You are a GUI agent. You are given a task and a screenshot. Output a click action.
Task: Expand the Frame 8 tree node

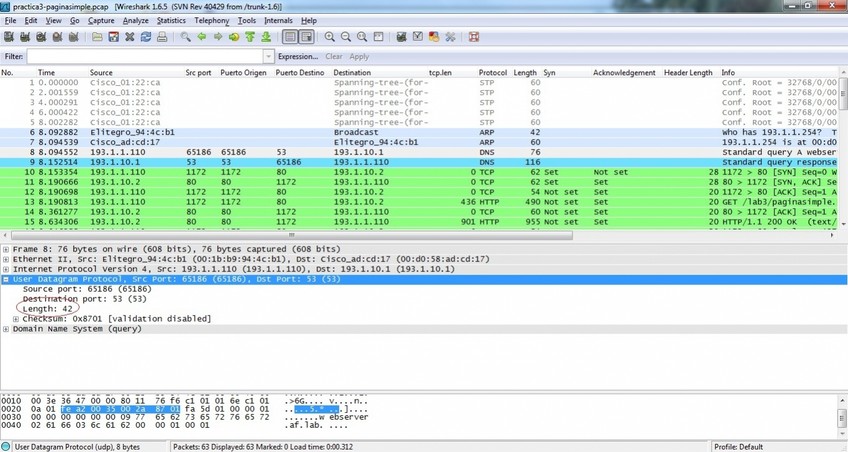point(7,249)
